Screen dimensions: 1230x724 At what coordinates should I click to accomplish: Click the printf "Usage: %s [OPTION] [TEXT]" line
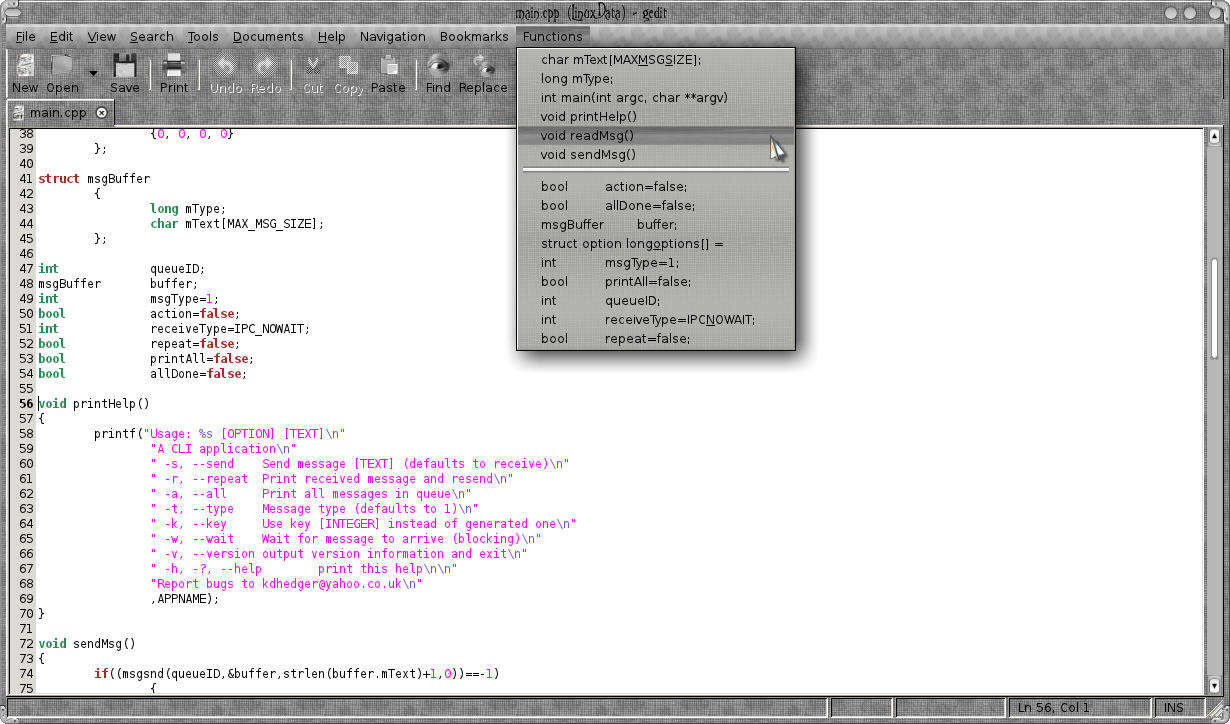[219, 434]
